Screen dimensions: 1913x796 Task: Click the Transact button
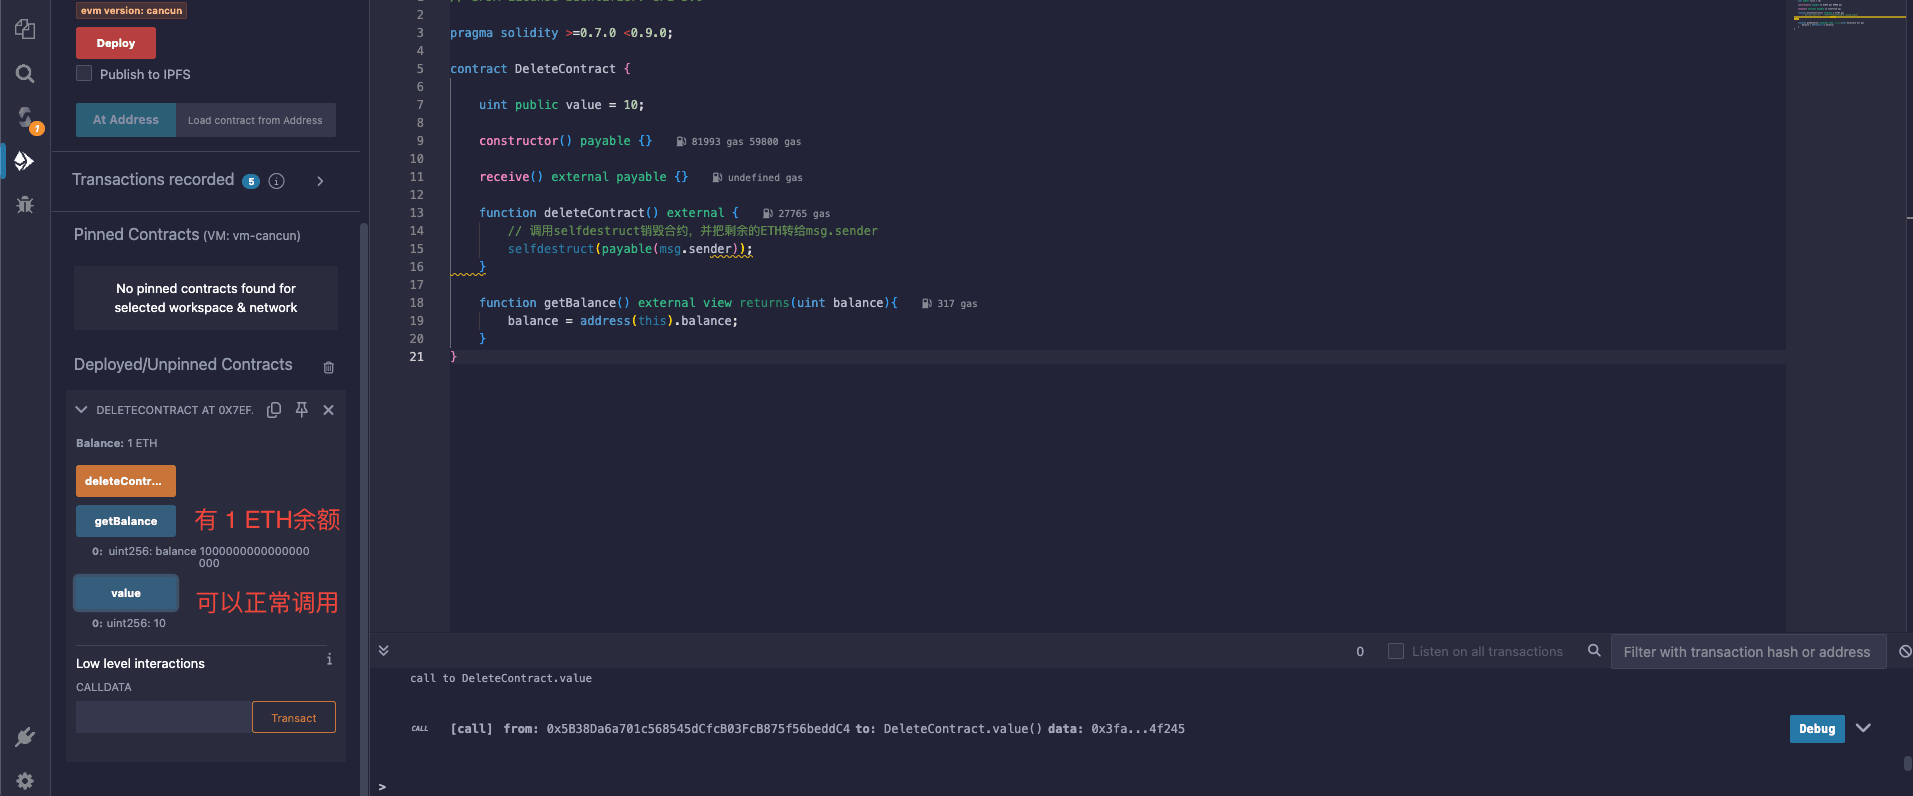click(294, 717)
